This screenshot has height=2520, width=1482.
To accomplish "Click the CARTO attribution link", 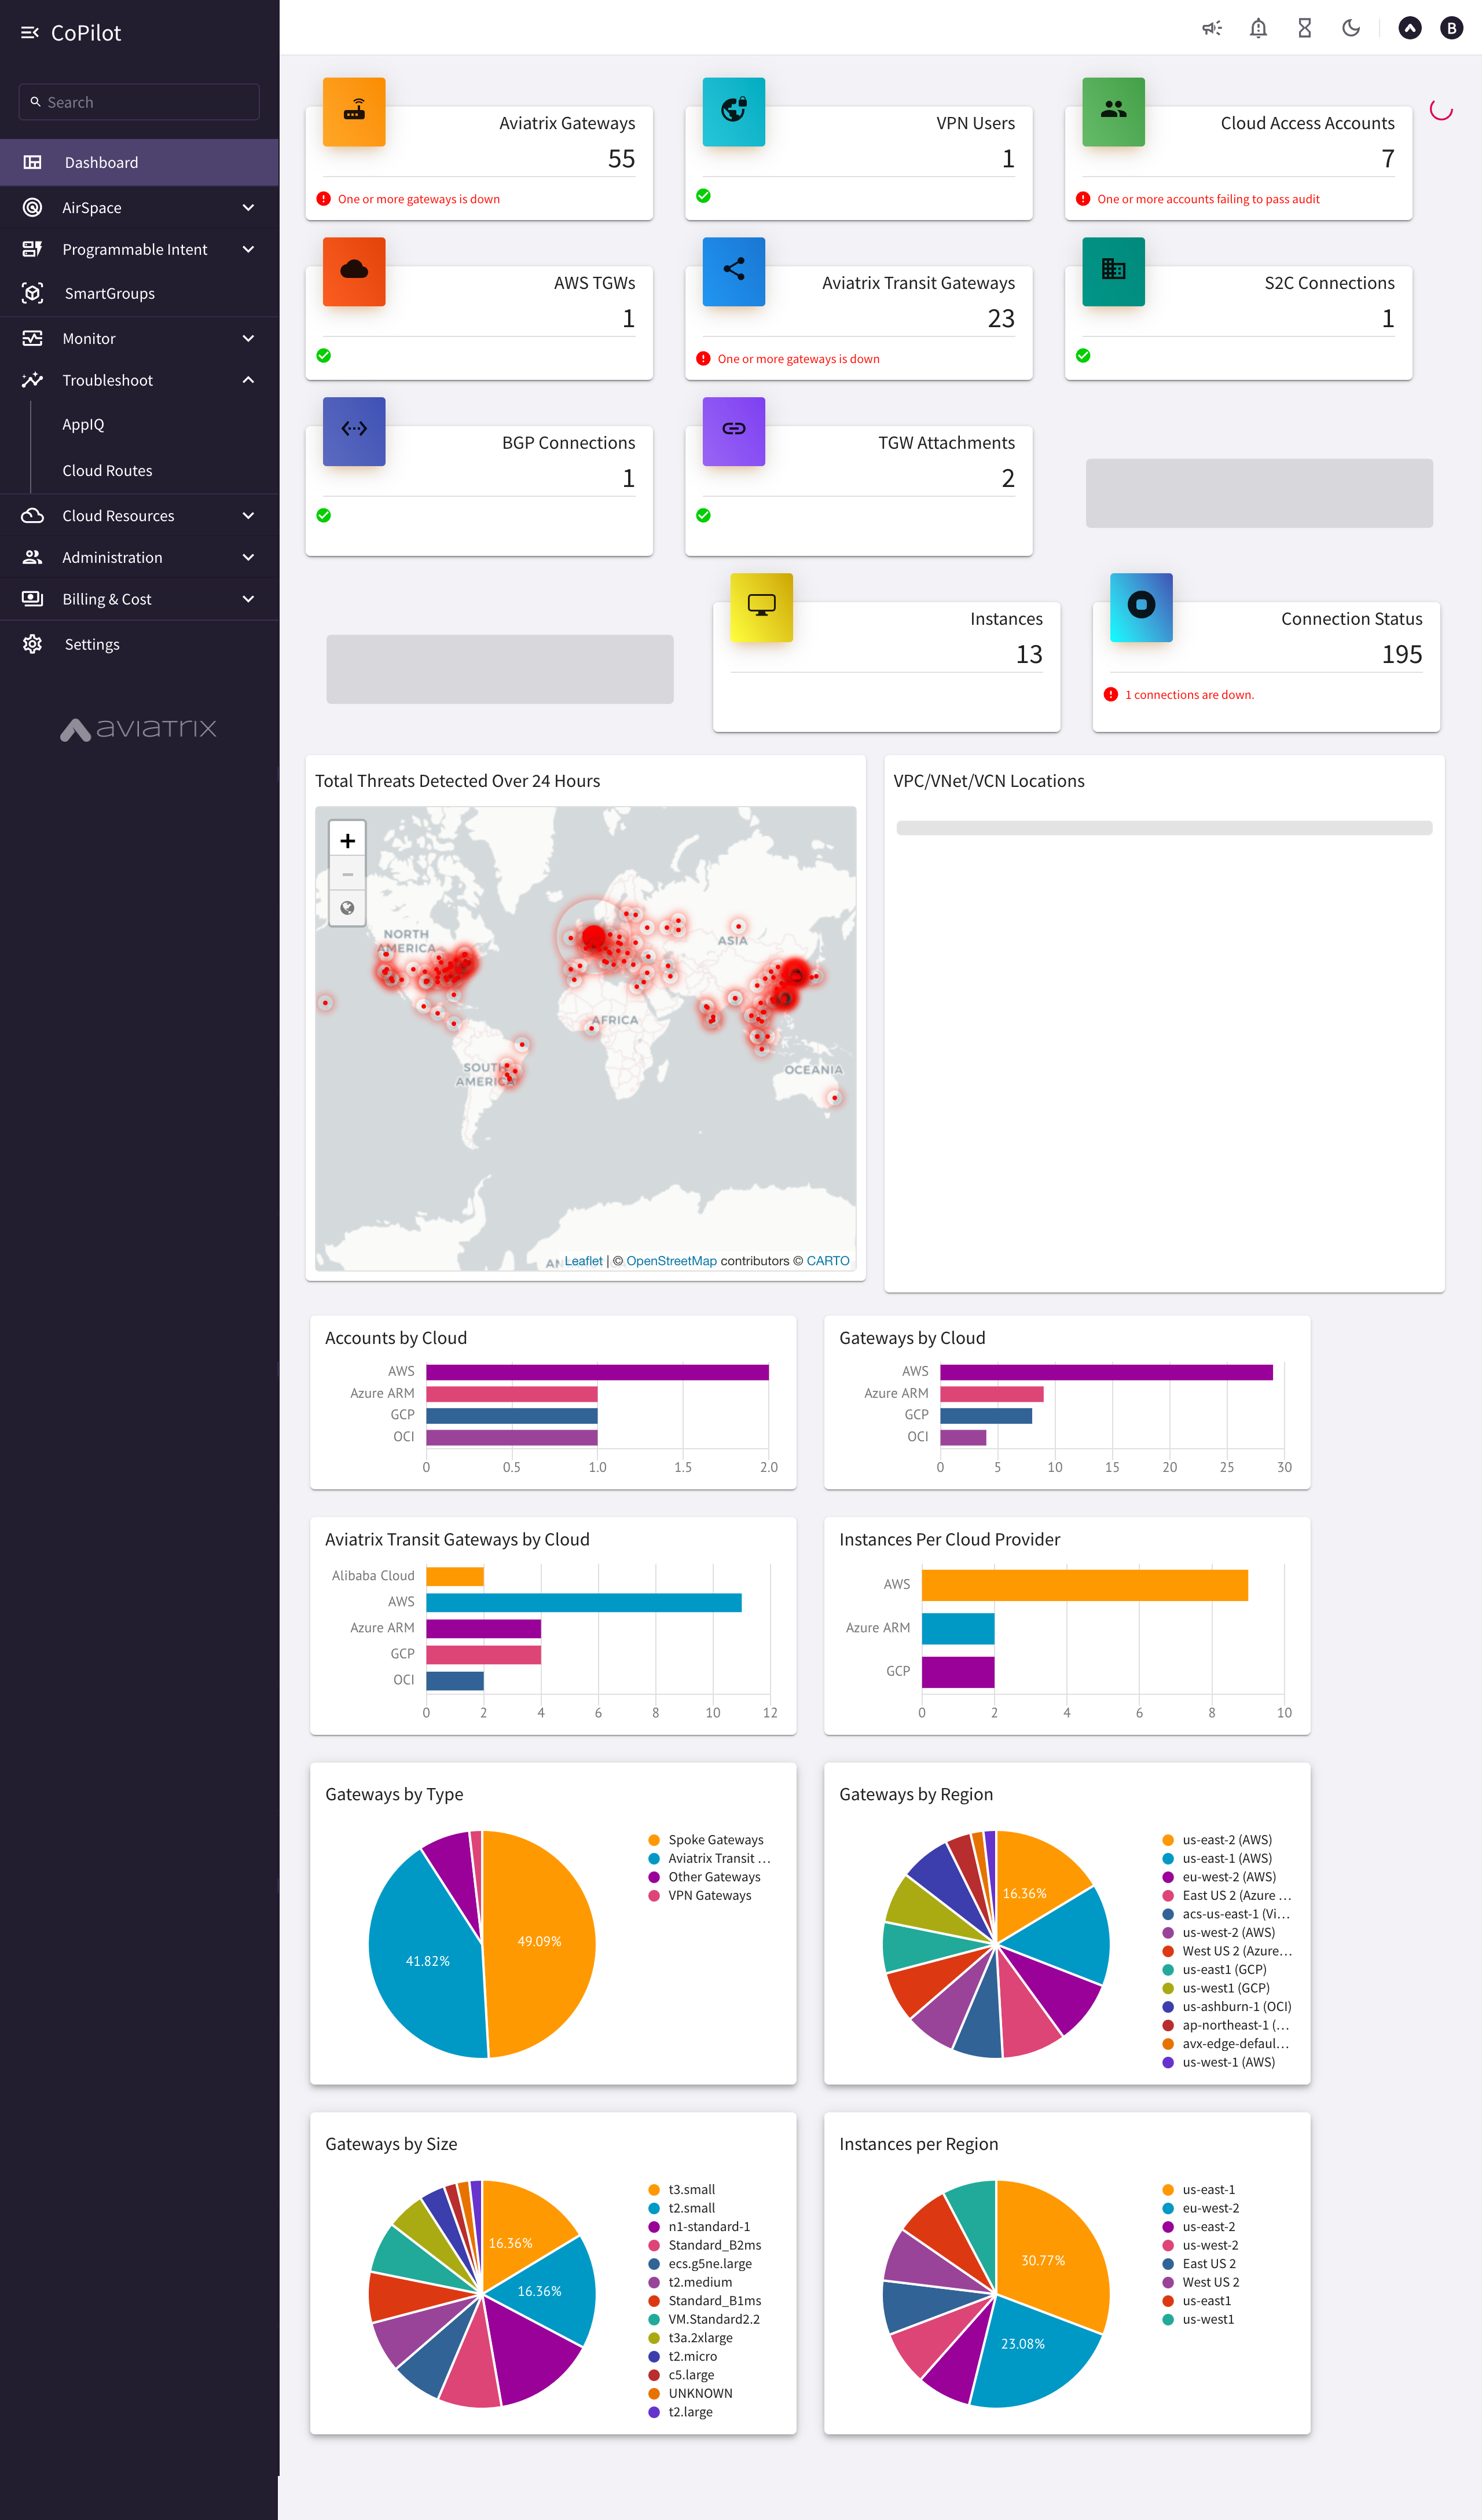I will [828, 1260].
